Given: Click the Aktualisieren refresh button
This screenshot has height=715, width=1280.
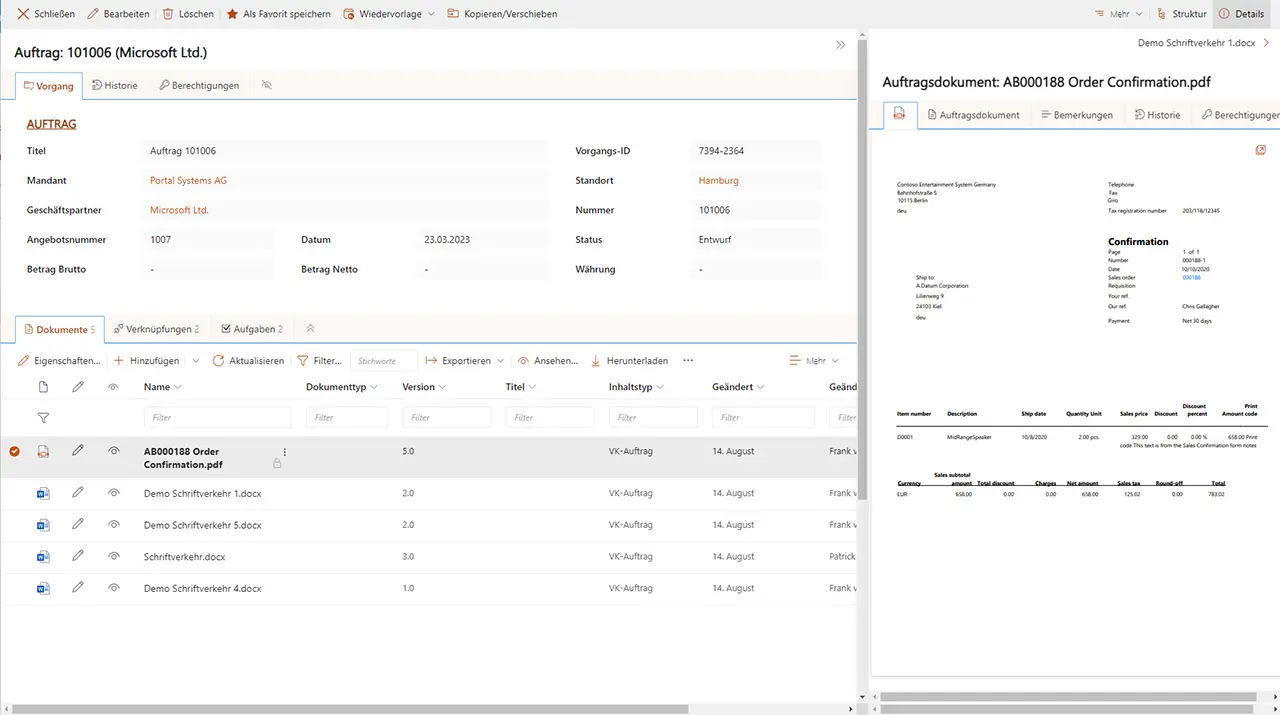Looking at the screenshot, I should coord(248,361).
